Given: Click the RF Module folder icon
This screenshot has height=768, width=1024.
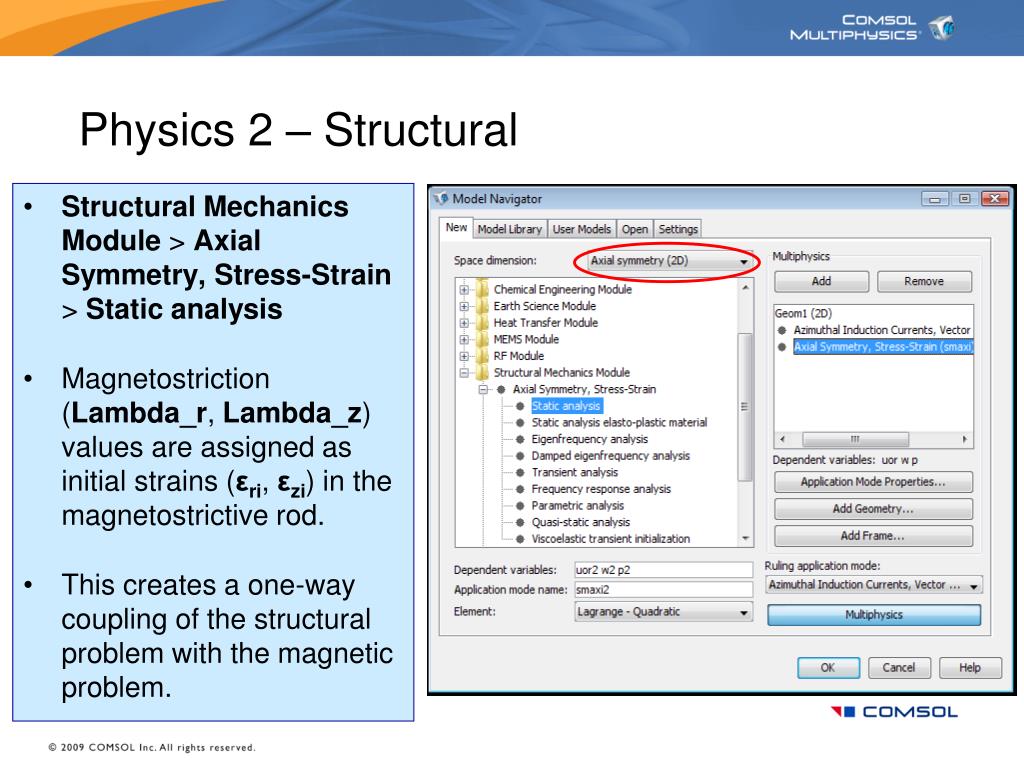Looking at the screenshot, I should click(x=482, y=355).
